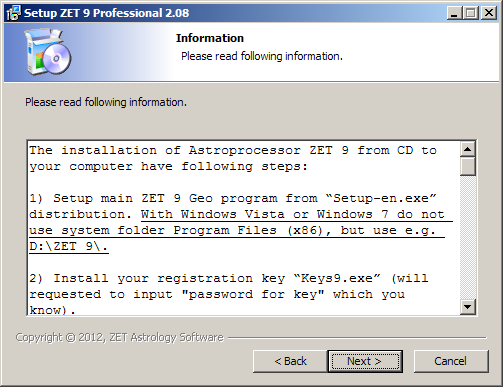Click the scrollbar thumb in the info box
Screen dimensions: 503x387
pos(468,166)
